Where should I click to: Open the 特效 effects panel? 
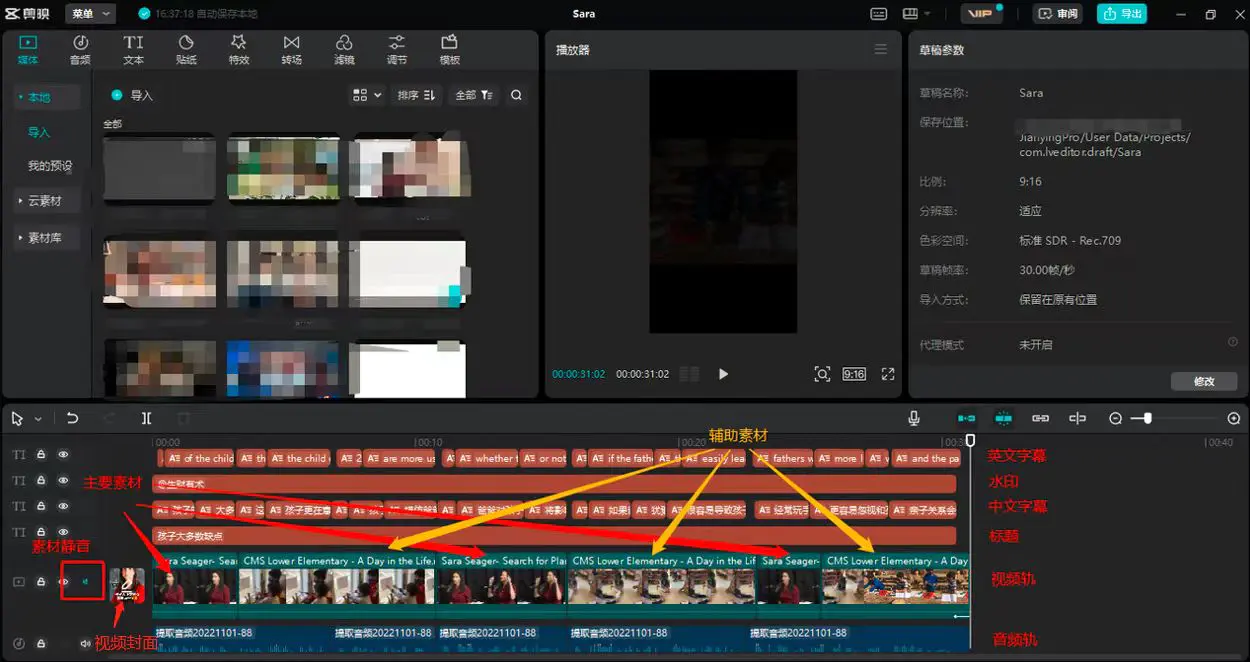(238, 49)
